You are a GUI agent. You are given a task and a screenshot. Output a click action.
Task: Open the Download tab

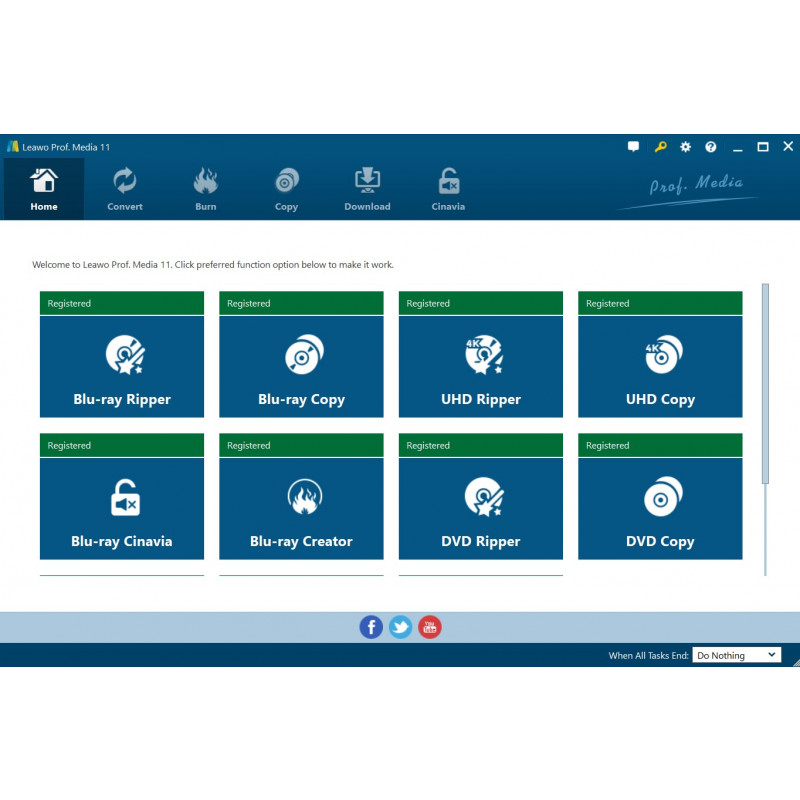point(367,189)
